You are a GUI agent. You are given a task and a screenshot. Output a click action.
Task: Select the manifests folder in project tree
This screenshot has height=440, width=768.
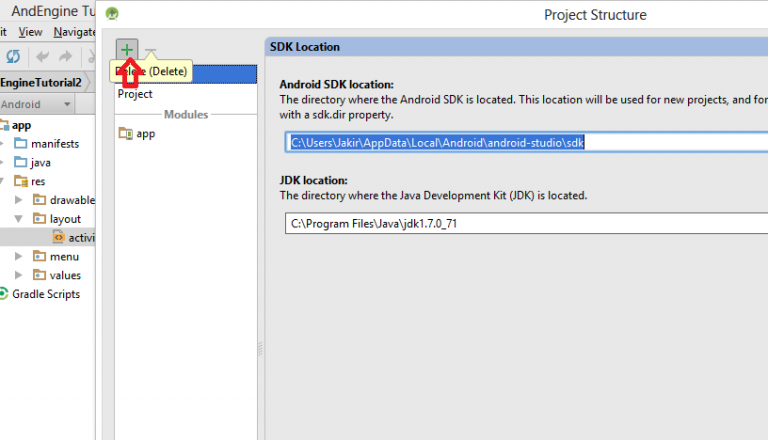tap(54, 144)
